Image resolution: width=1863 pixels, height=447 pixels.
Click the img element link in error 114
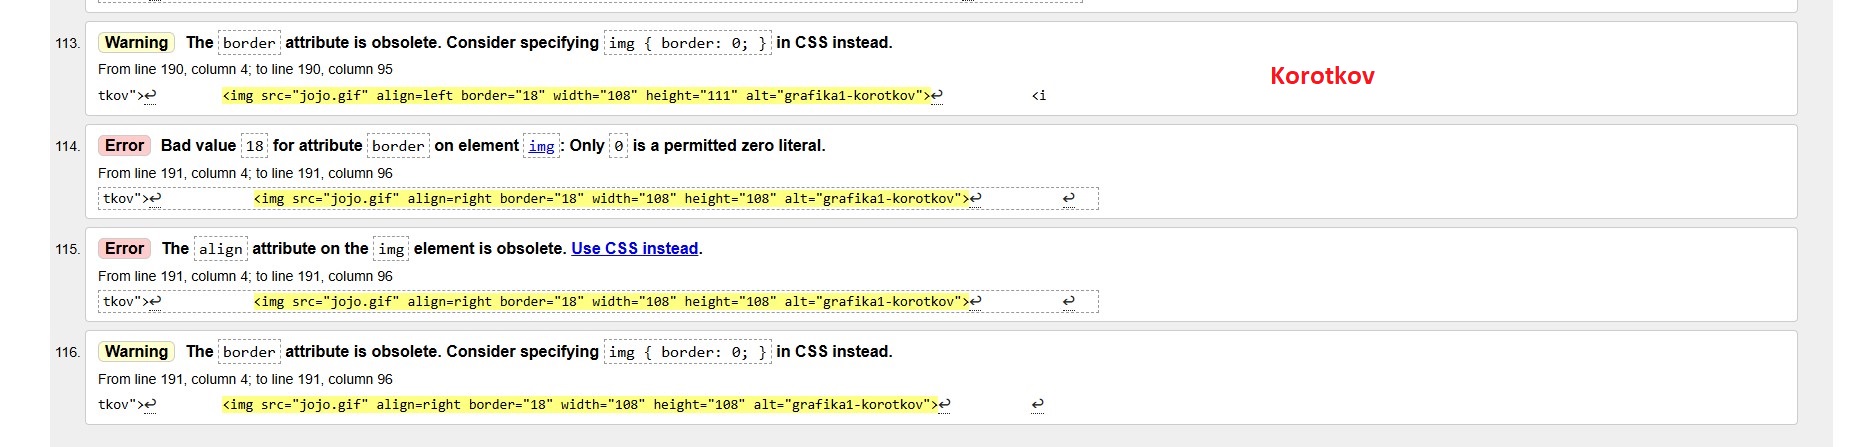pyautogui.click(x=541, y=146)
